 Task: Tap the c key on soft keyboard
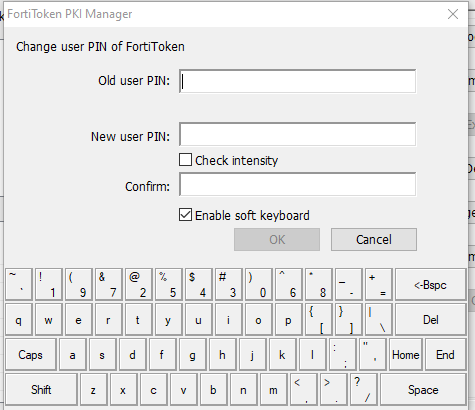154,389
